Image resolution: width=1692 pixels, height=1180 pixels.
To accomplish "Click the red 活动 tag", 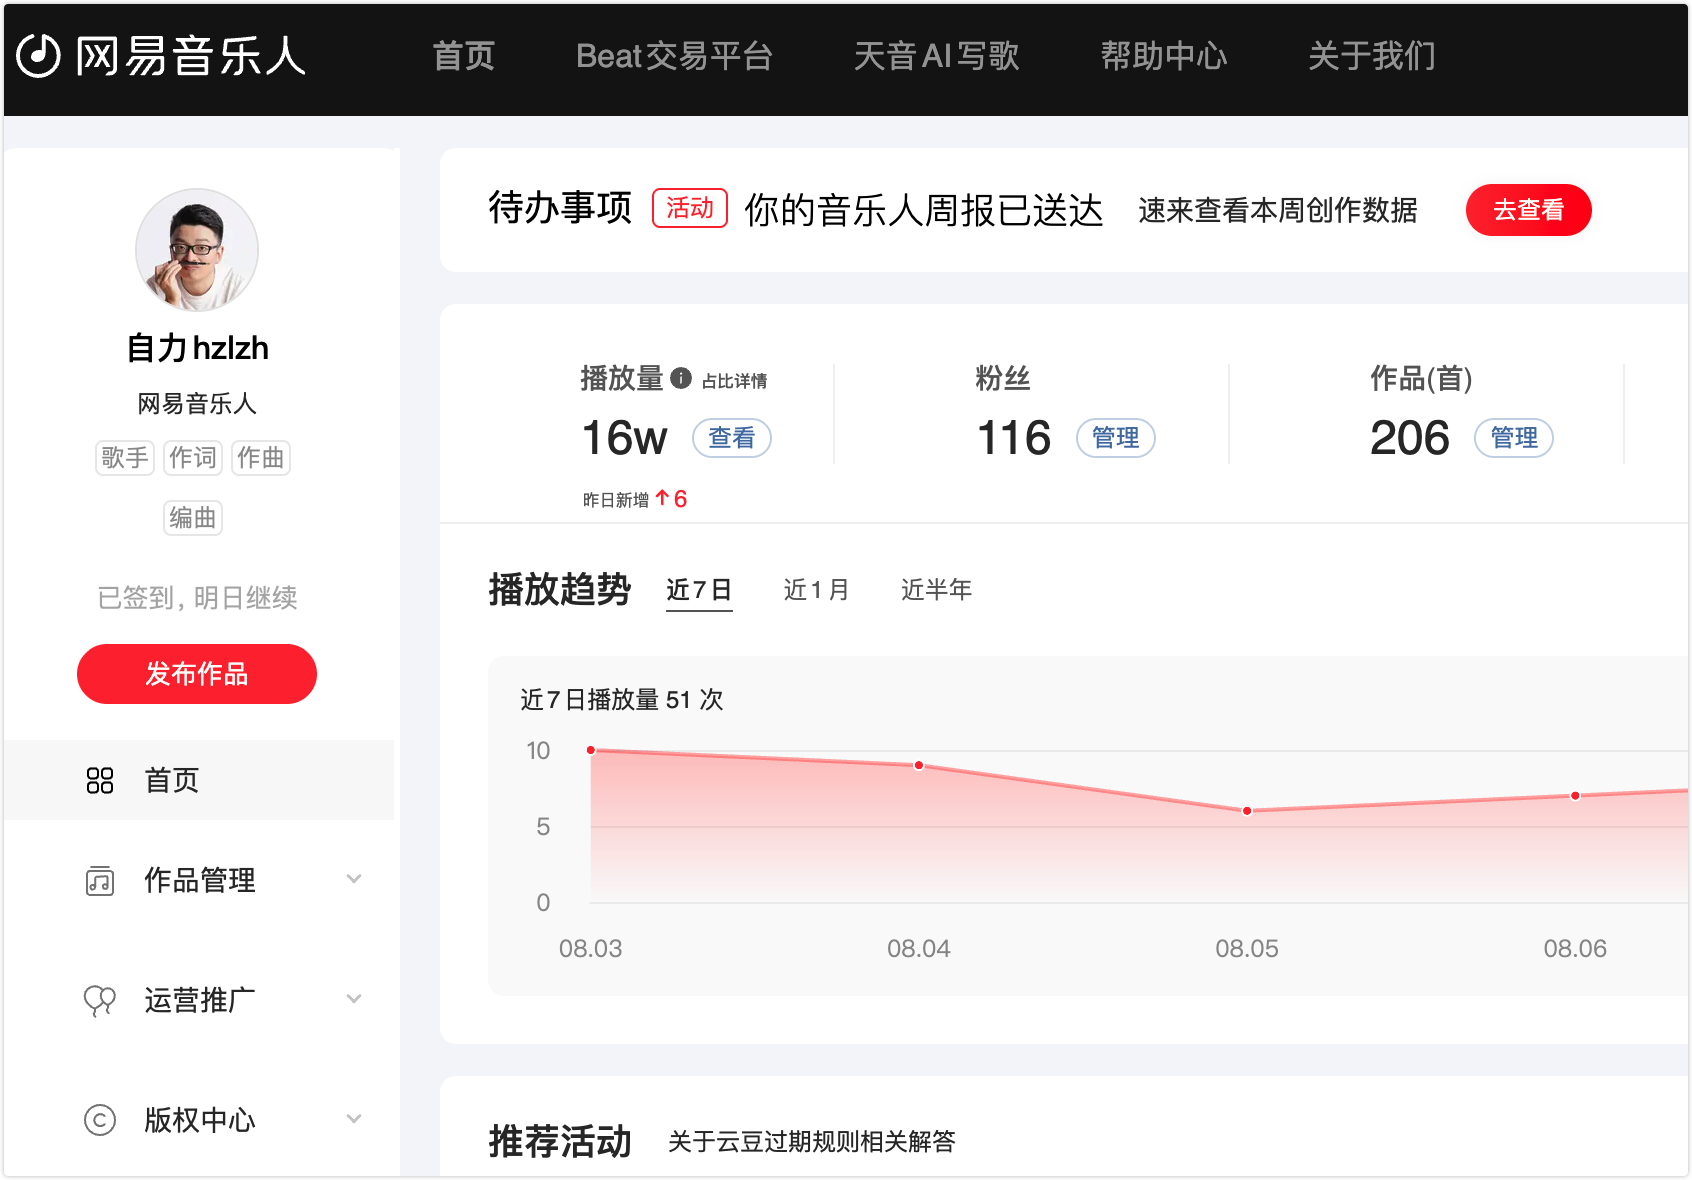I will point(690,208).
